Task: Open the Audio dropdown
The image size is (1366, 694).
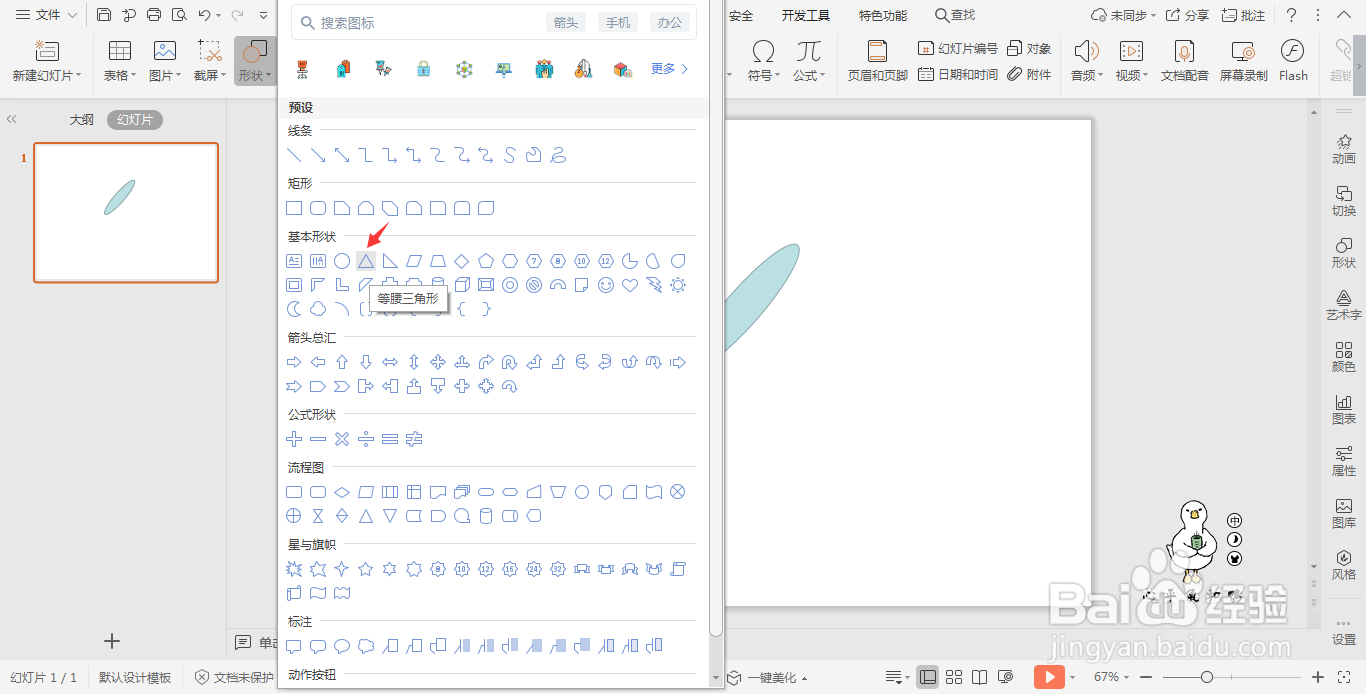Action: click(1087, 61)
